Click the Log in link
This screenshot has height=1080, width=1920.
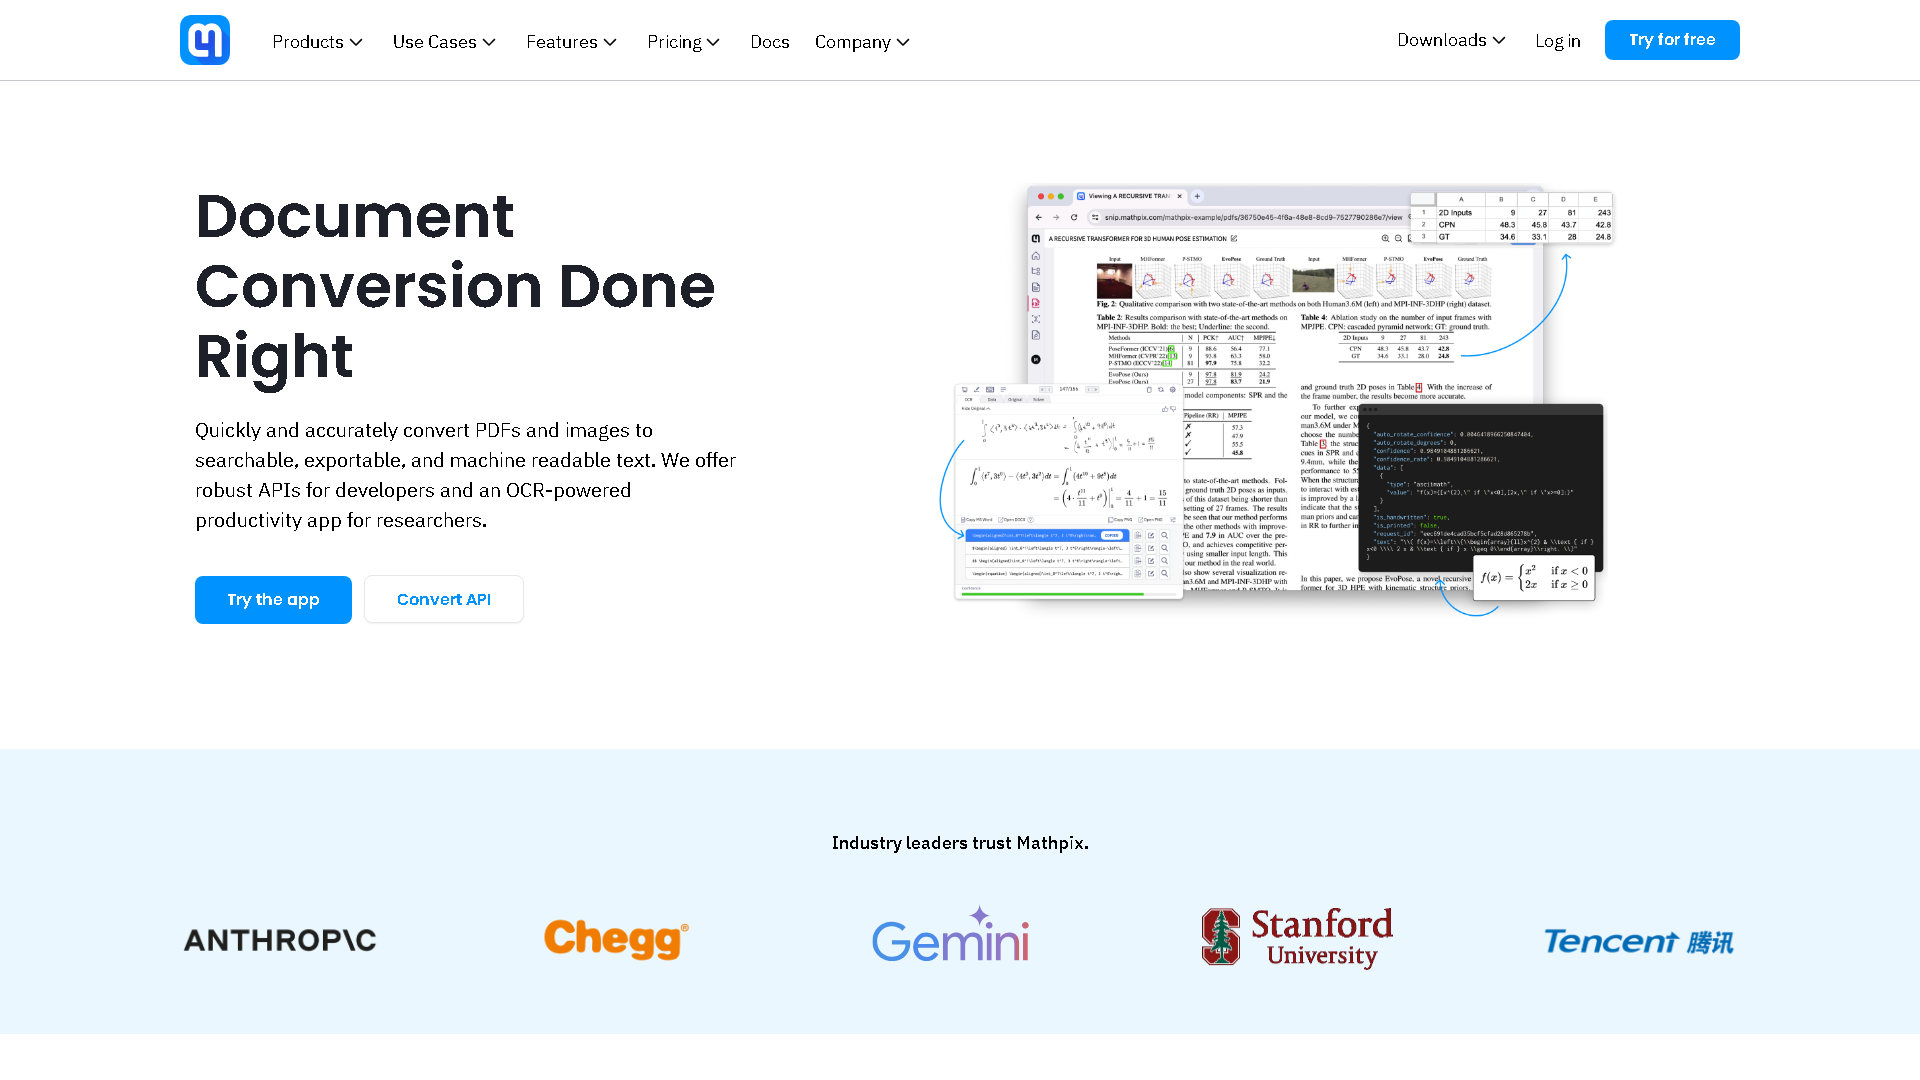point(1557,41)
